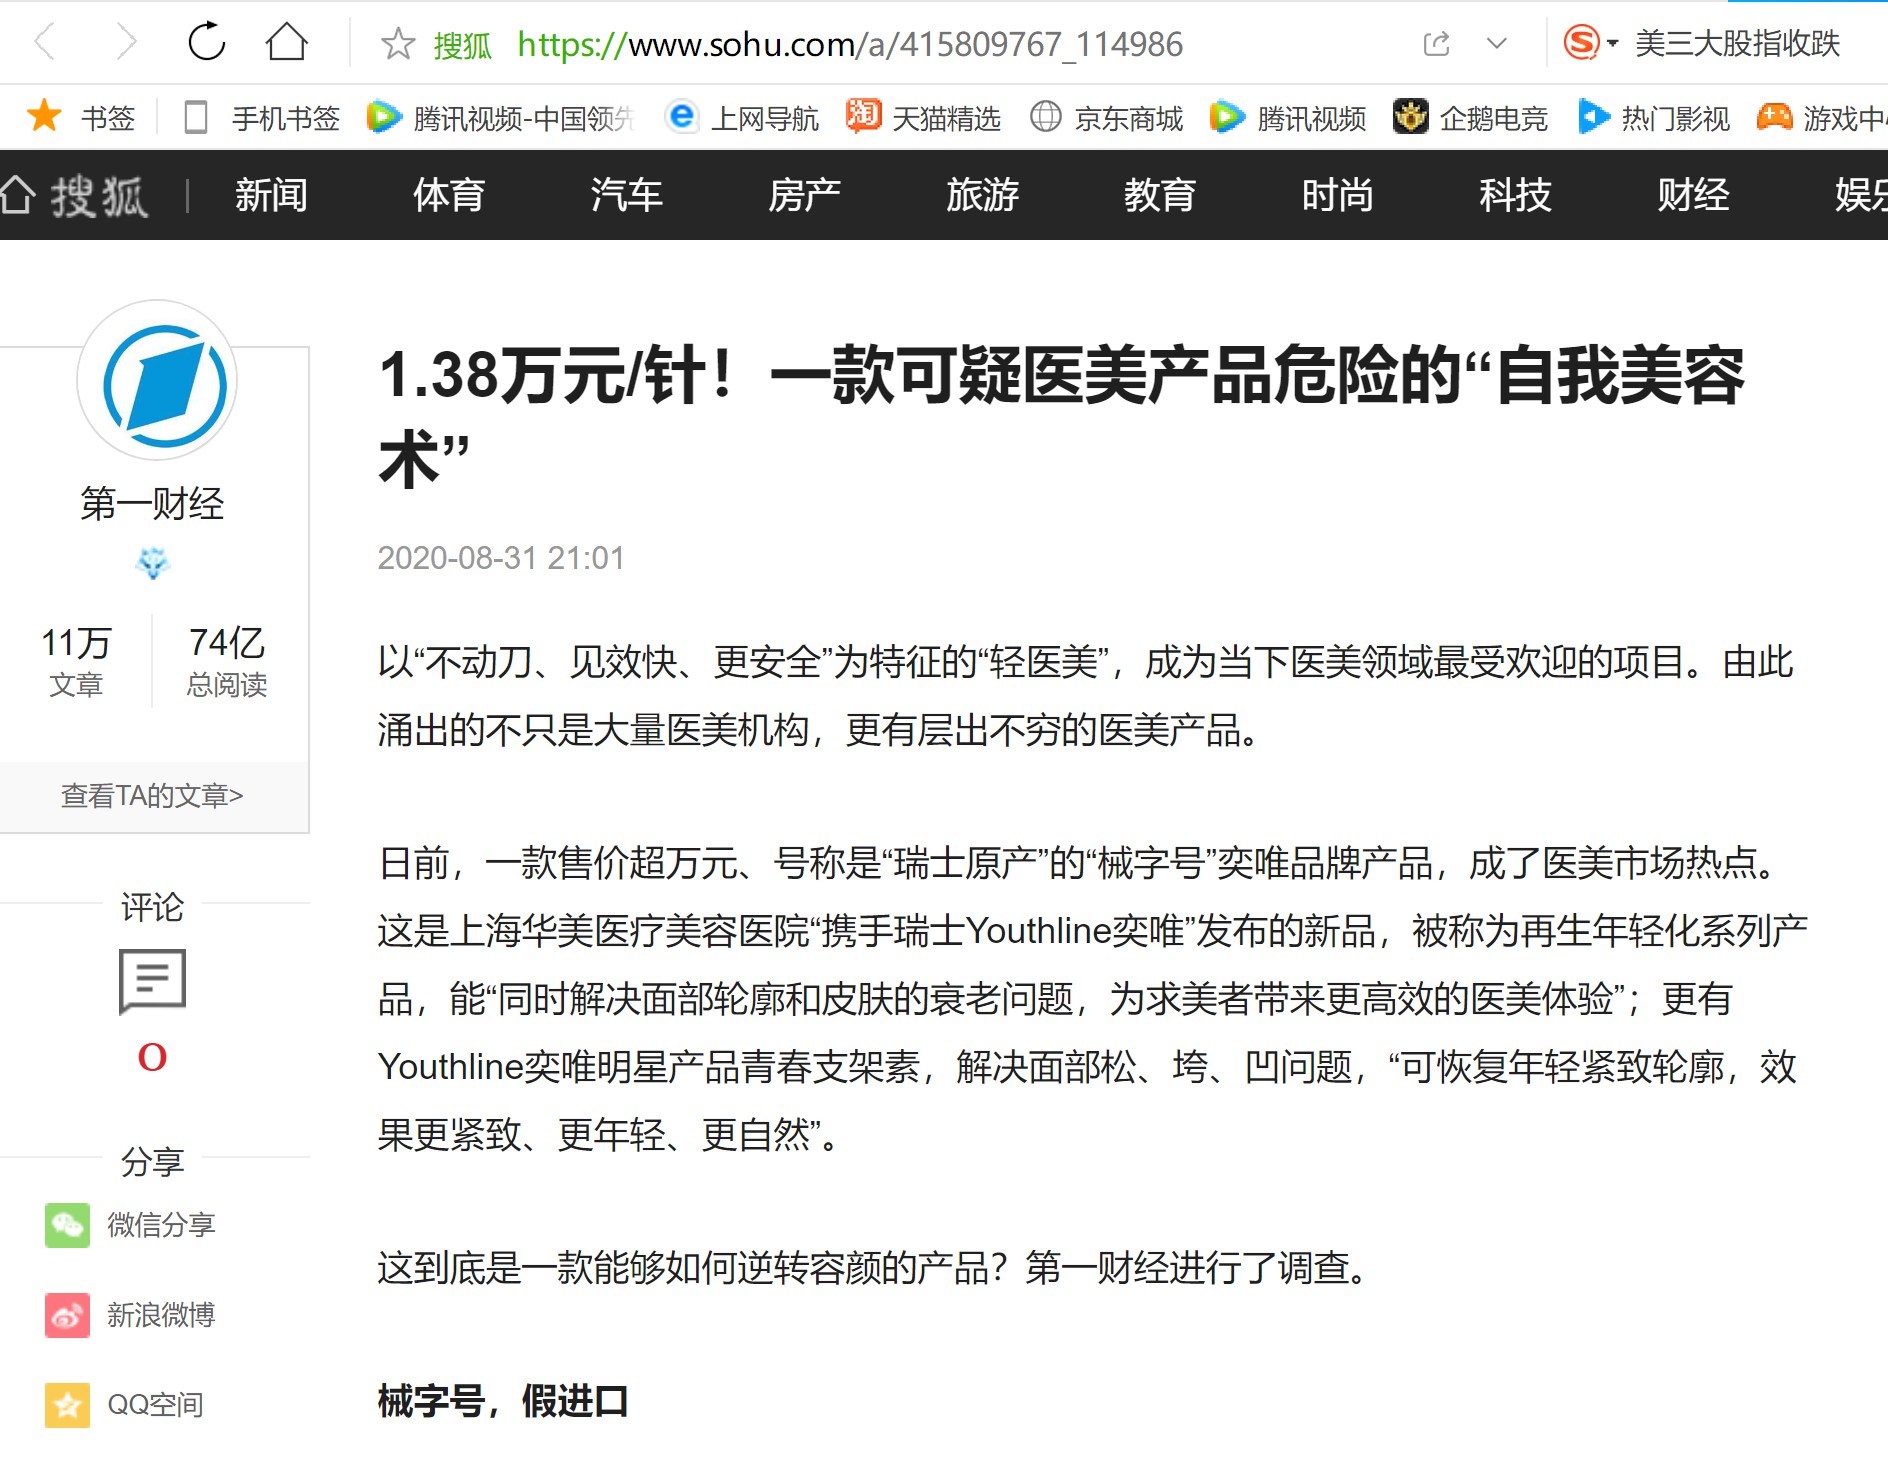Click the site label 搜狐 in address bar

point(462,45)
